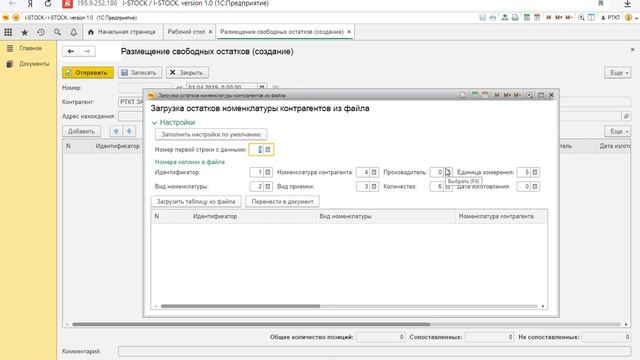Click Перенести в документ

coord(282,202)
